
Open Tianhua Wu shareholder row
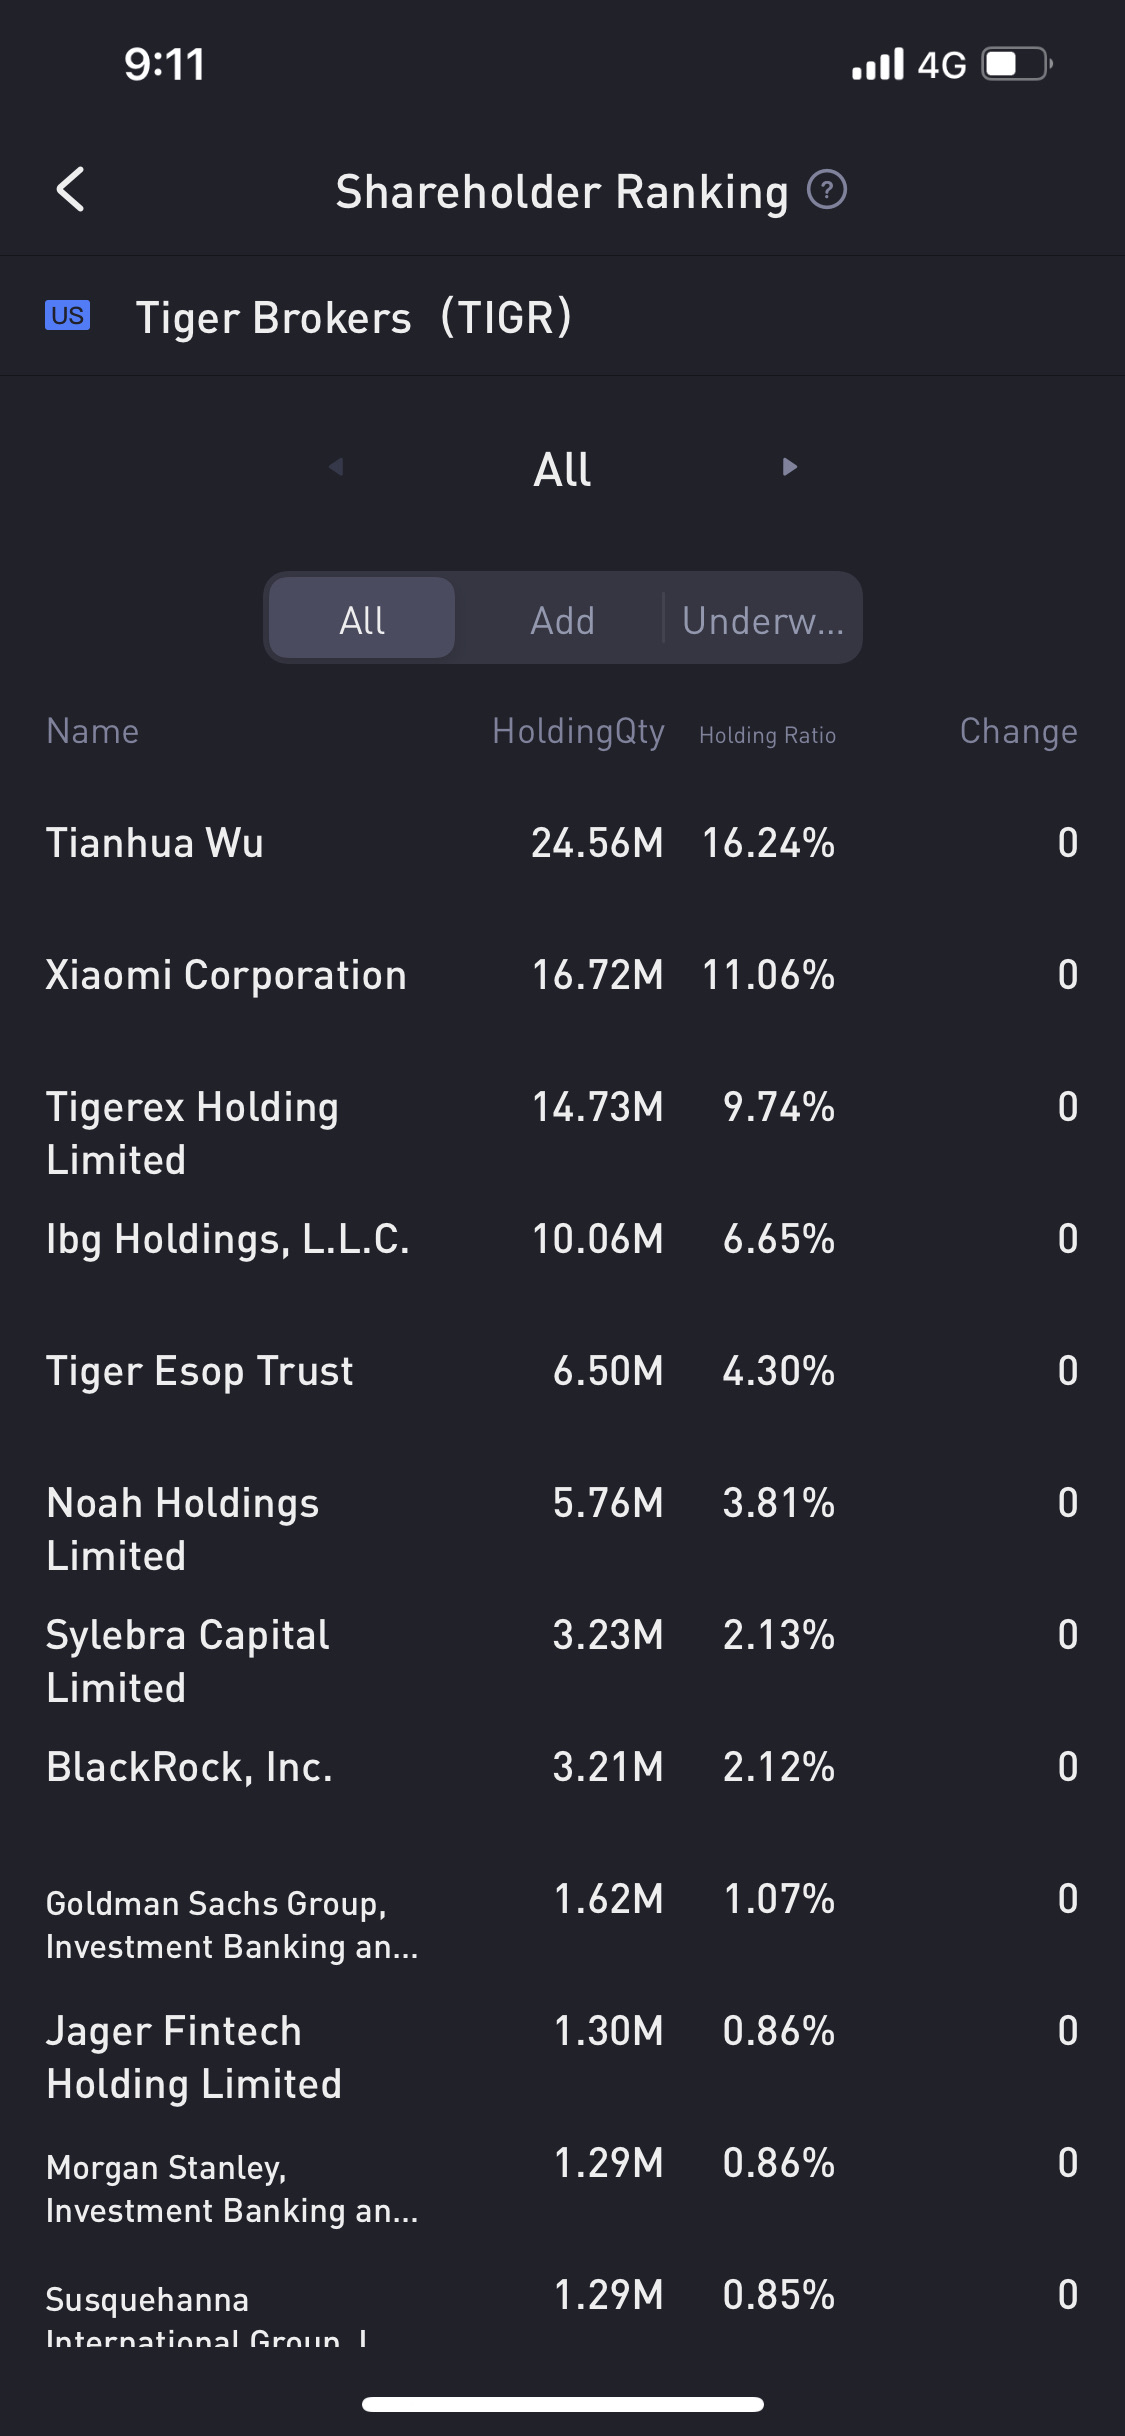tap(155, 843)
